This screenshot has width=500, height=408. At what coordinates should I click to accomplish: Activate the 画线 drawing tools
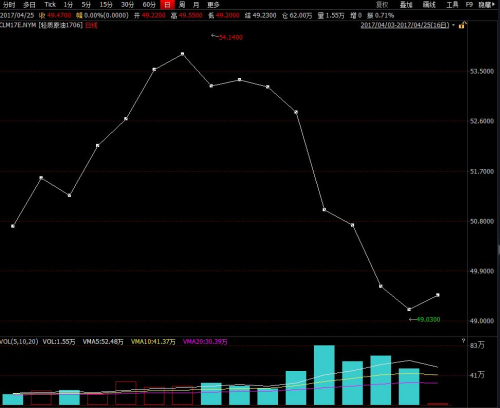click(429, 5)
